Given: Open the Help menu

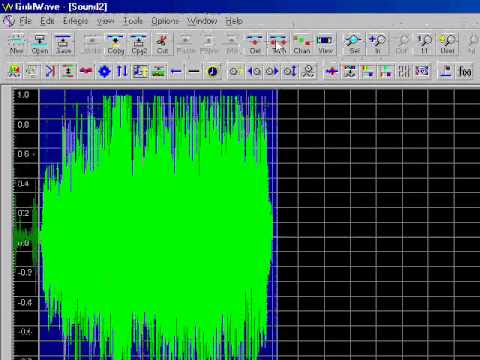Looking at the screenshot, I should coord(233,21).
